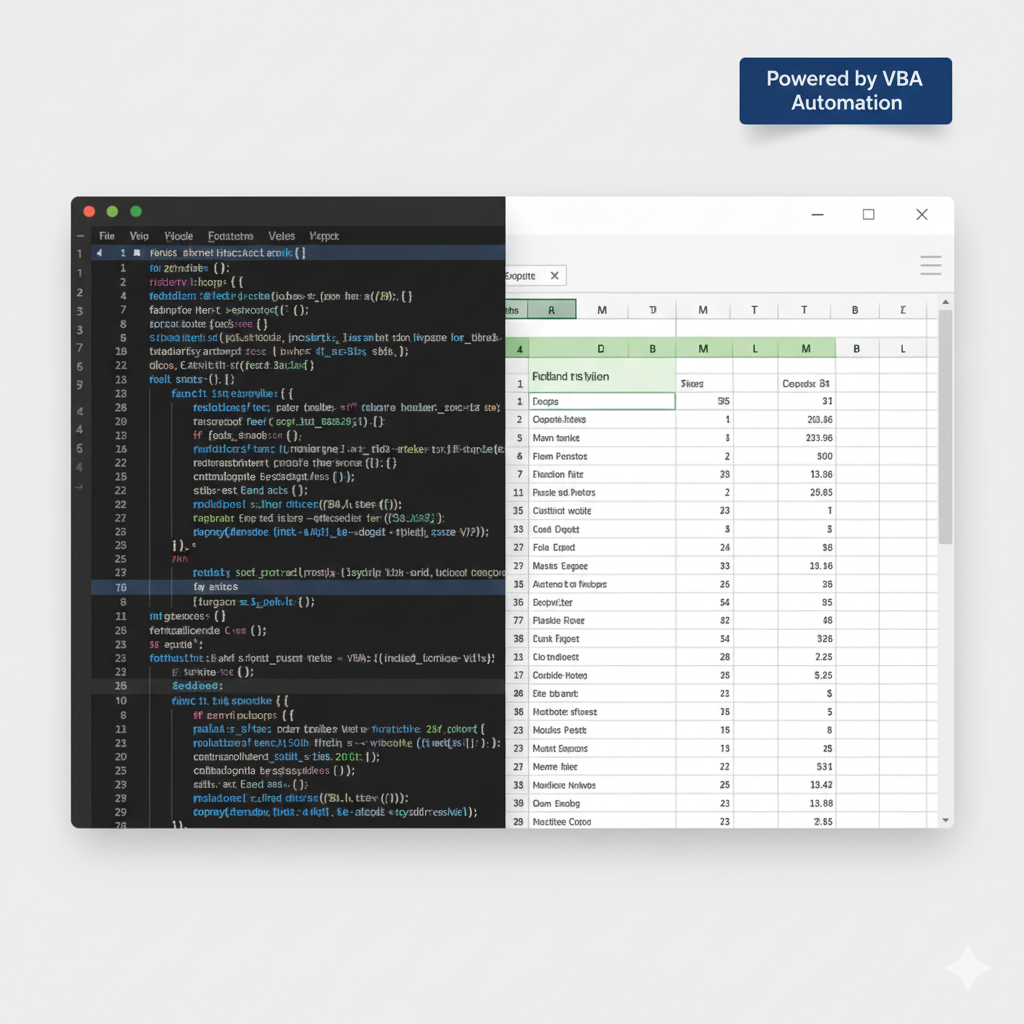Click the green zoom dot on code editor

tap(136, 211)
